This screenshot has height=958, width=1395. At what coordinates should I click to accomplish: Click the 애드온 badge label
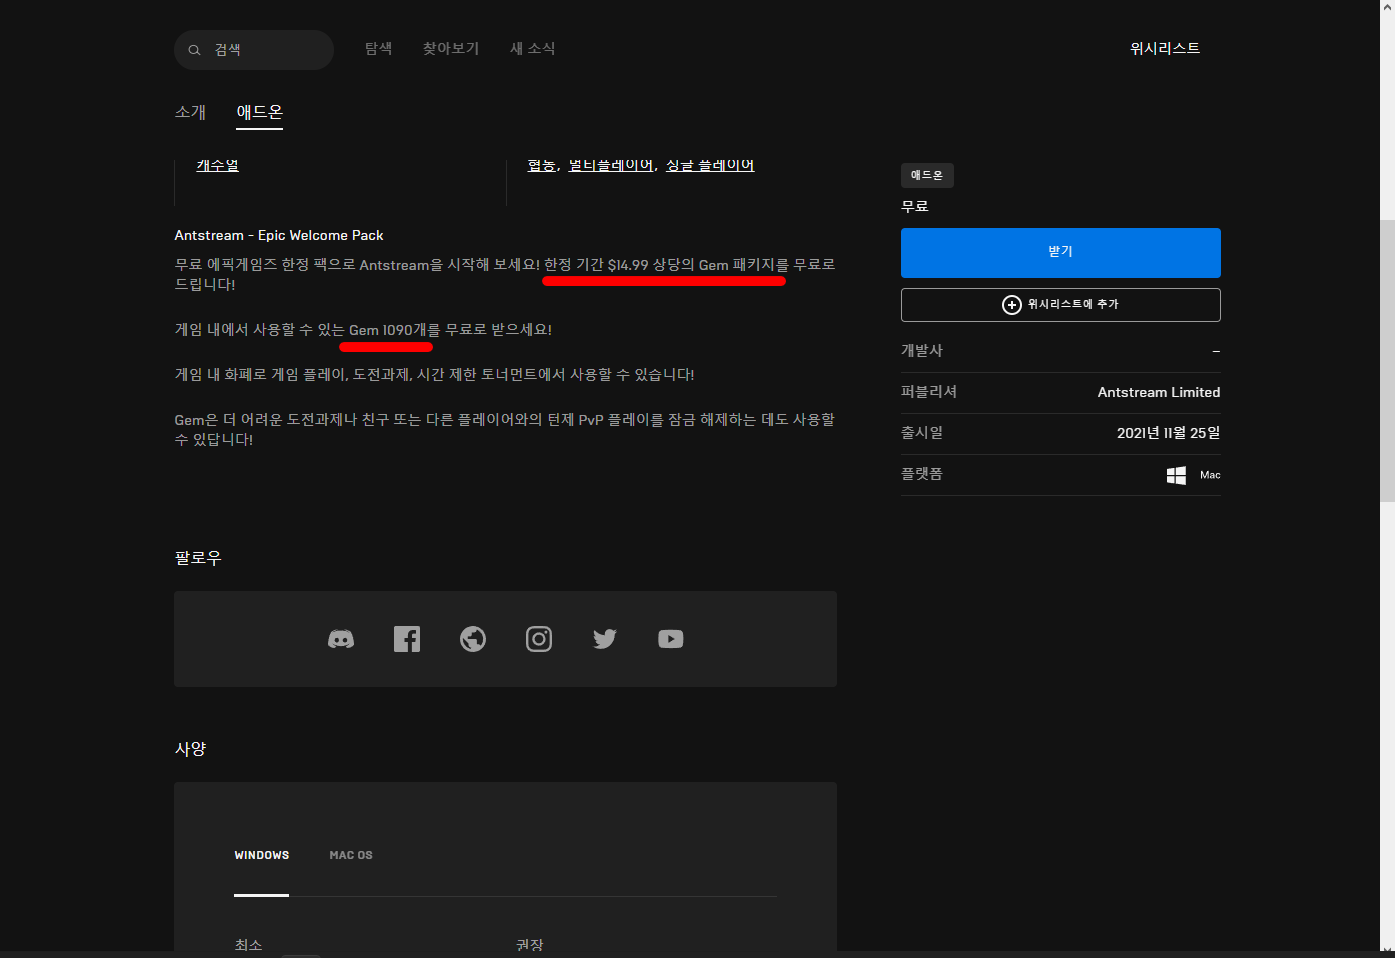[x=927, y=176]
